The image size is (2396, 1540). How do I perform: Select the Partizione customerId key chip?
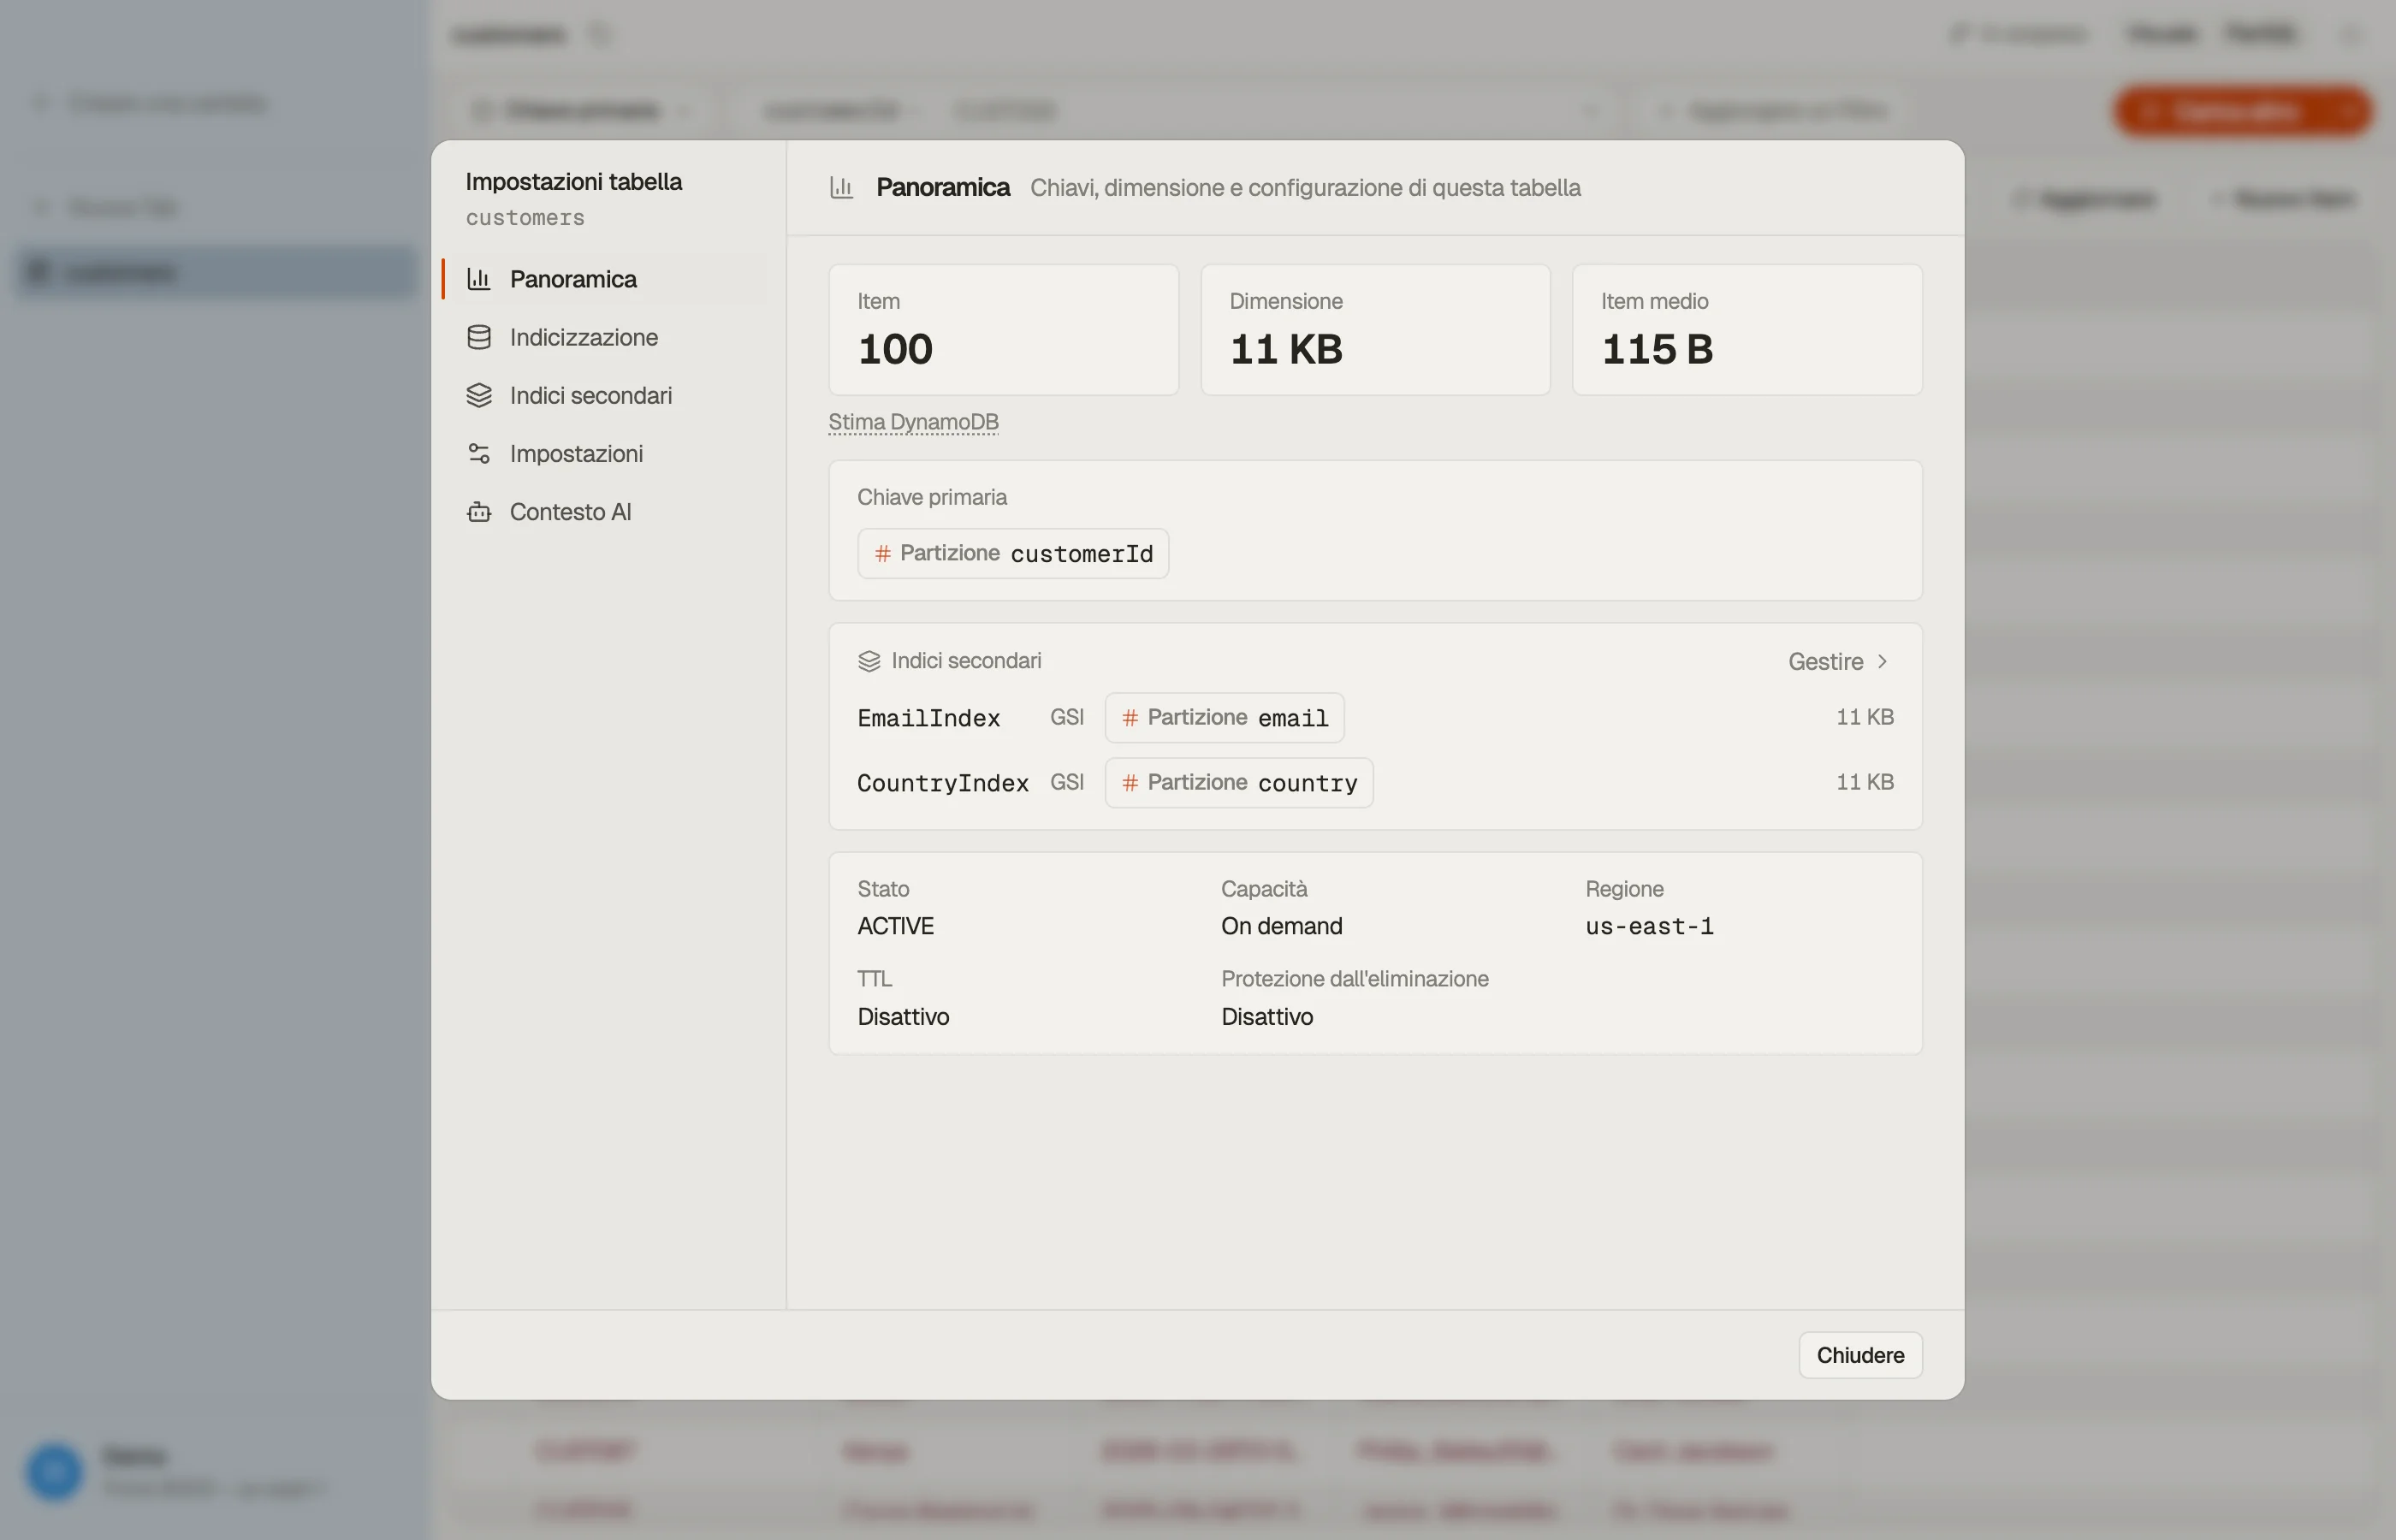[x=1013, y=553]
